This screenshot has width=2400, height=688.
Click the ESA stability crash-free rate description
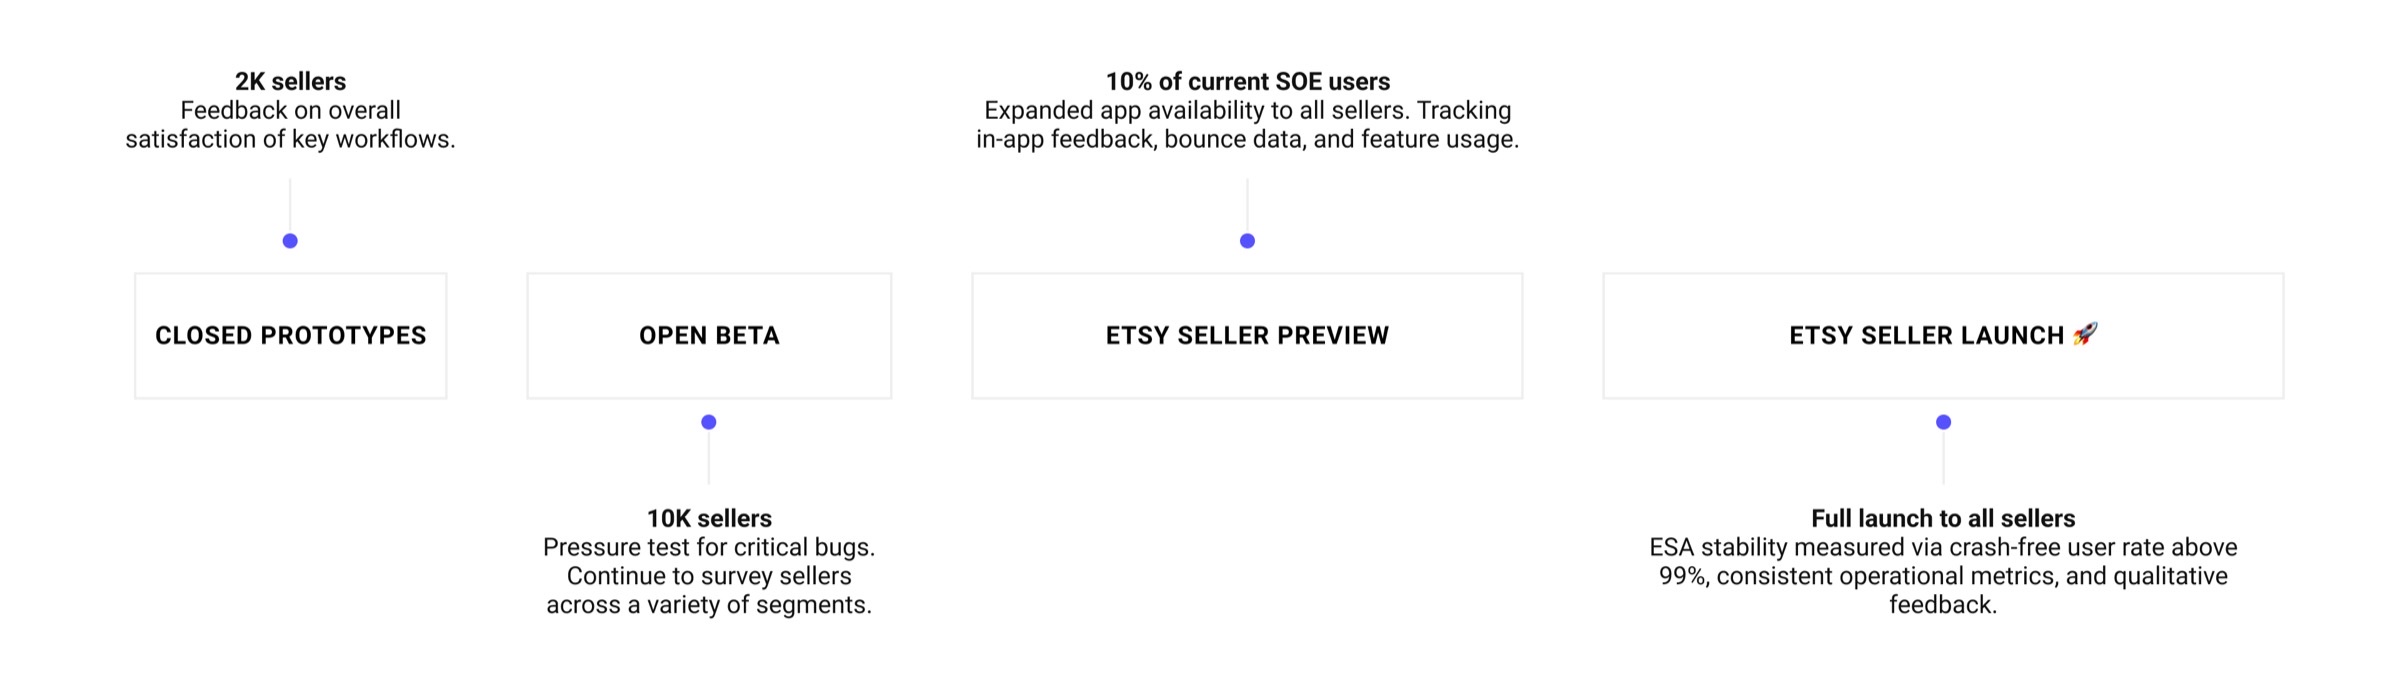[x=1943, y=576]
